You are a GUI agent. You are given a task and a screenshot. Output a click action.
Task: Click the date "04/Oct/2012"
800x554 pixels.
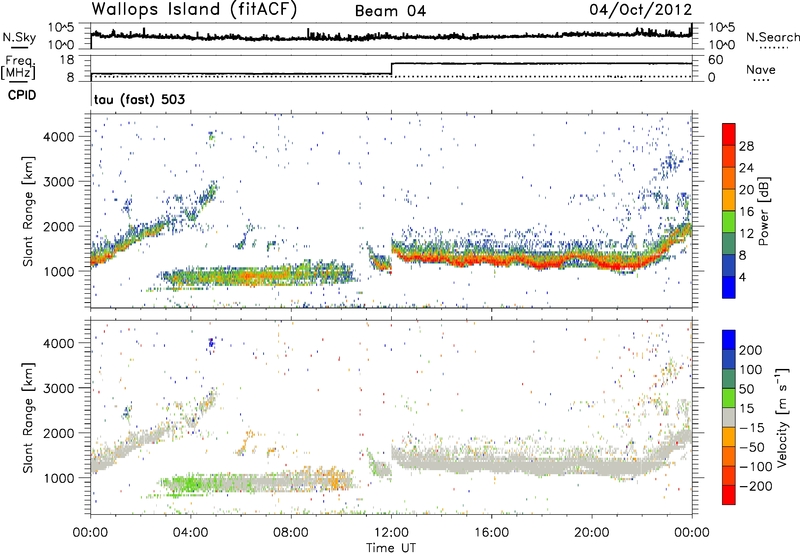pos(641,10)
